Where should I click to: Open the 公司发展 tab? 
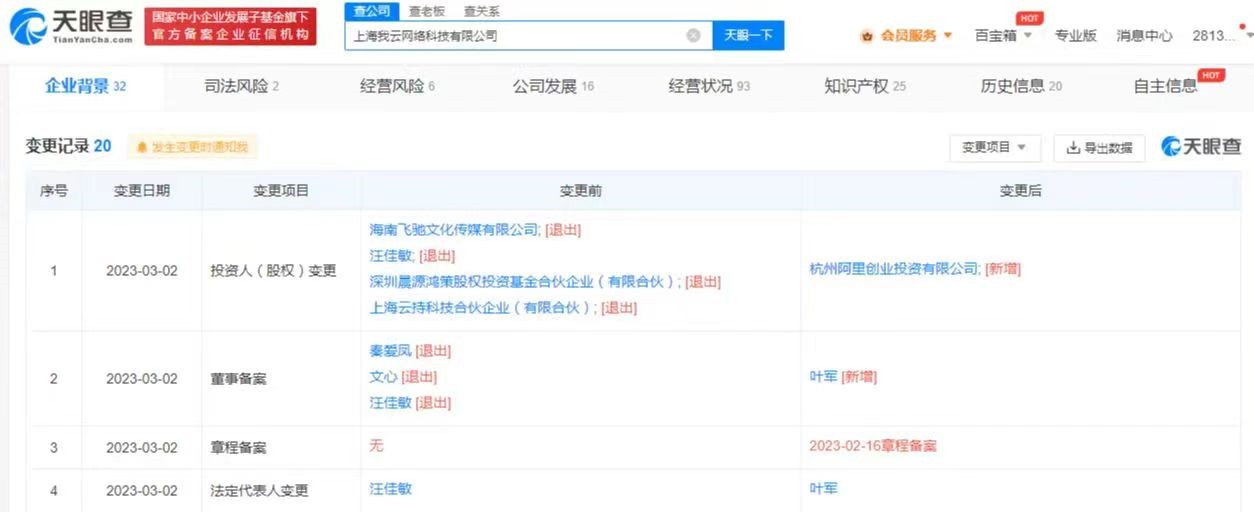coord(553,86)
